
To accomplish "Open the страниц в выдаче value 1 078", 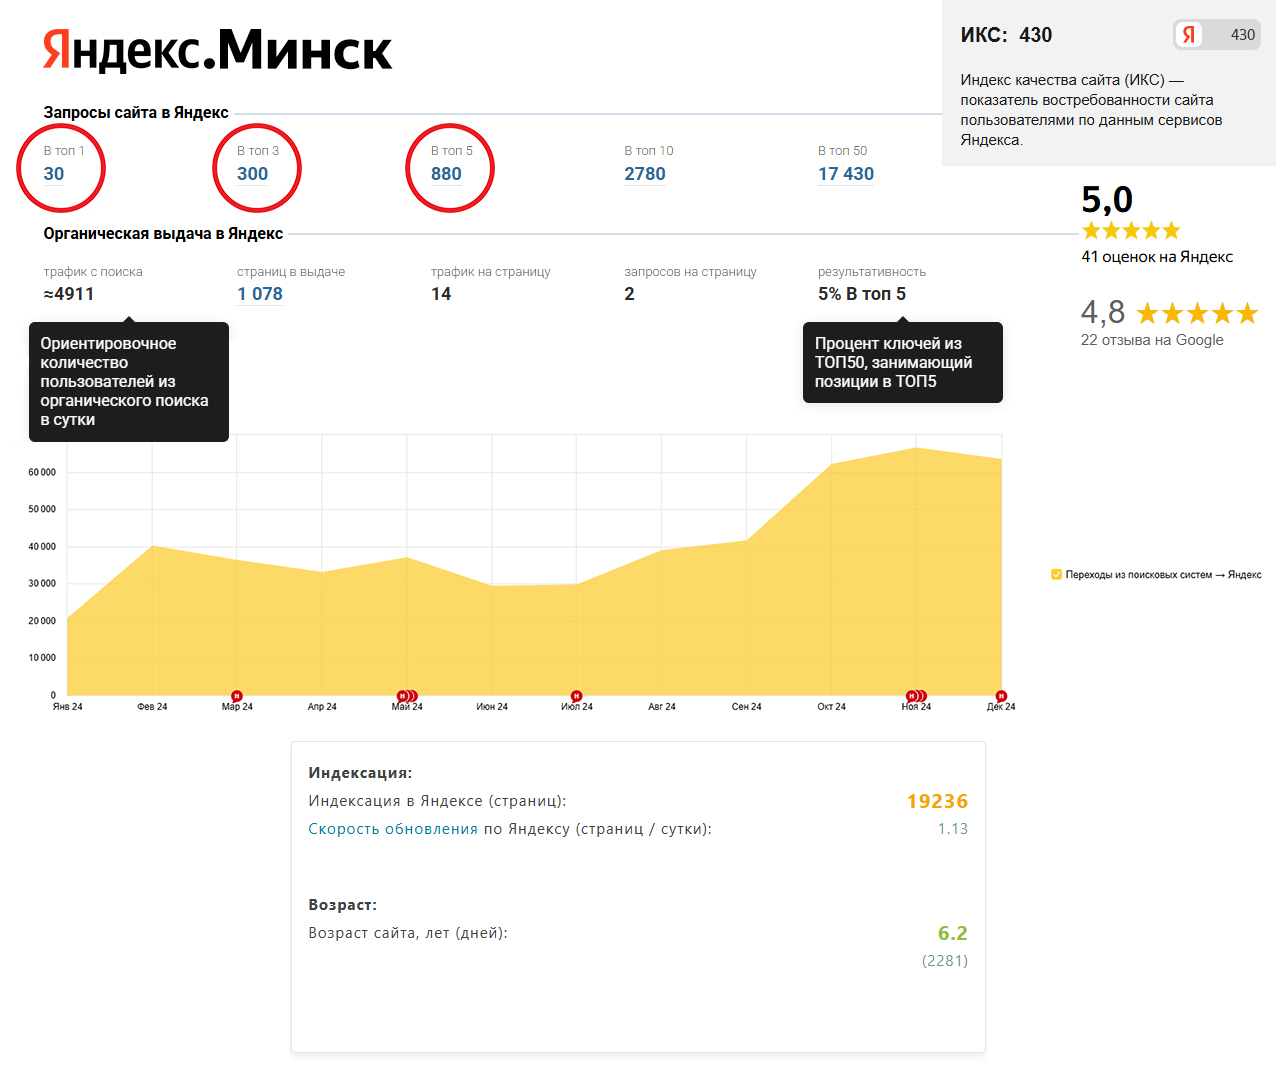I will pyautogui.click(x=260, y=294).
